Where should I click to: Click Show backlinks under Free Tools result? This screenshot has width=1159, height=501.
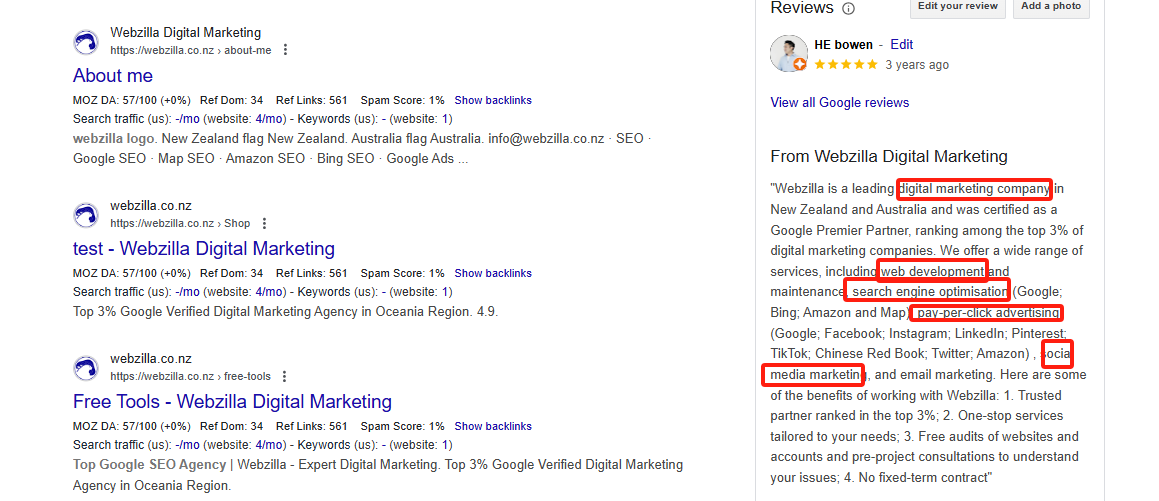[493, 426]
